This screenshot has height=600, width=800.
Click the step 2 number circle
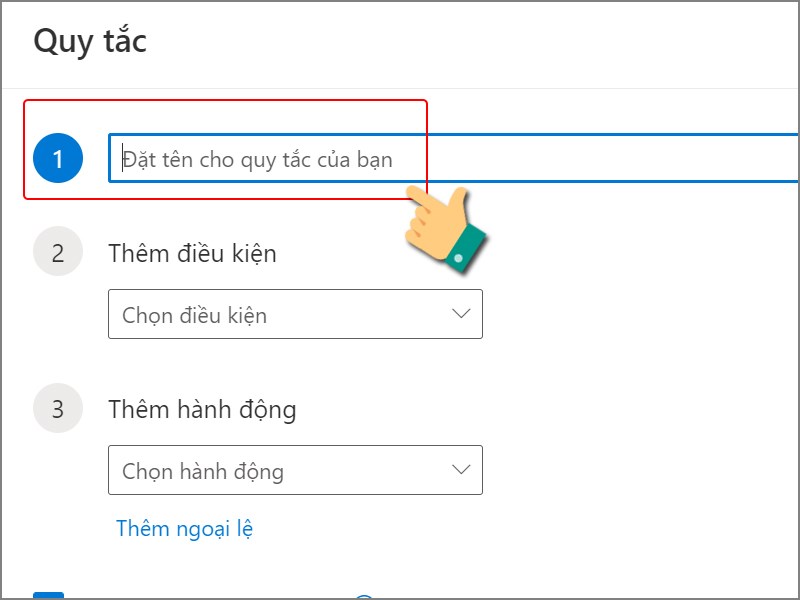click(x=57, y=253)
